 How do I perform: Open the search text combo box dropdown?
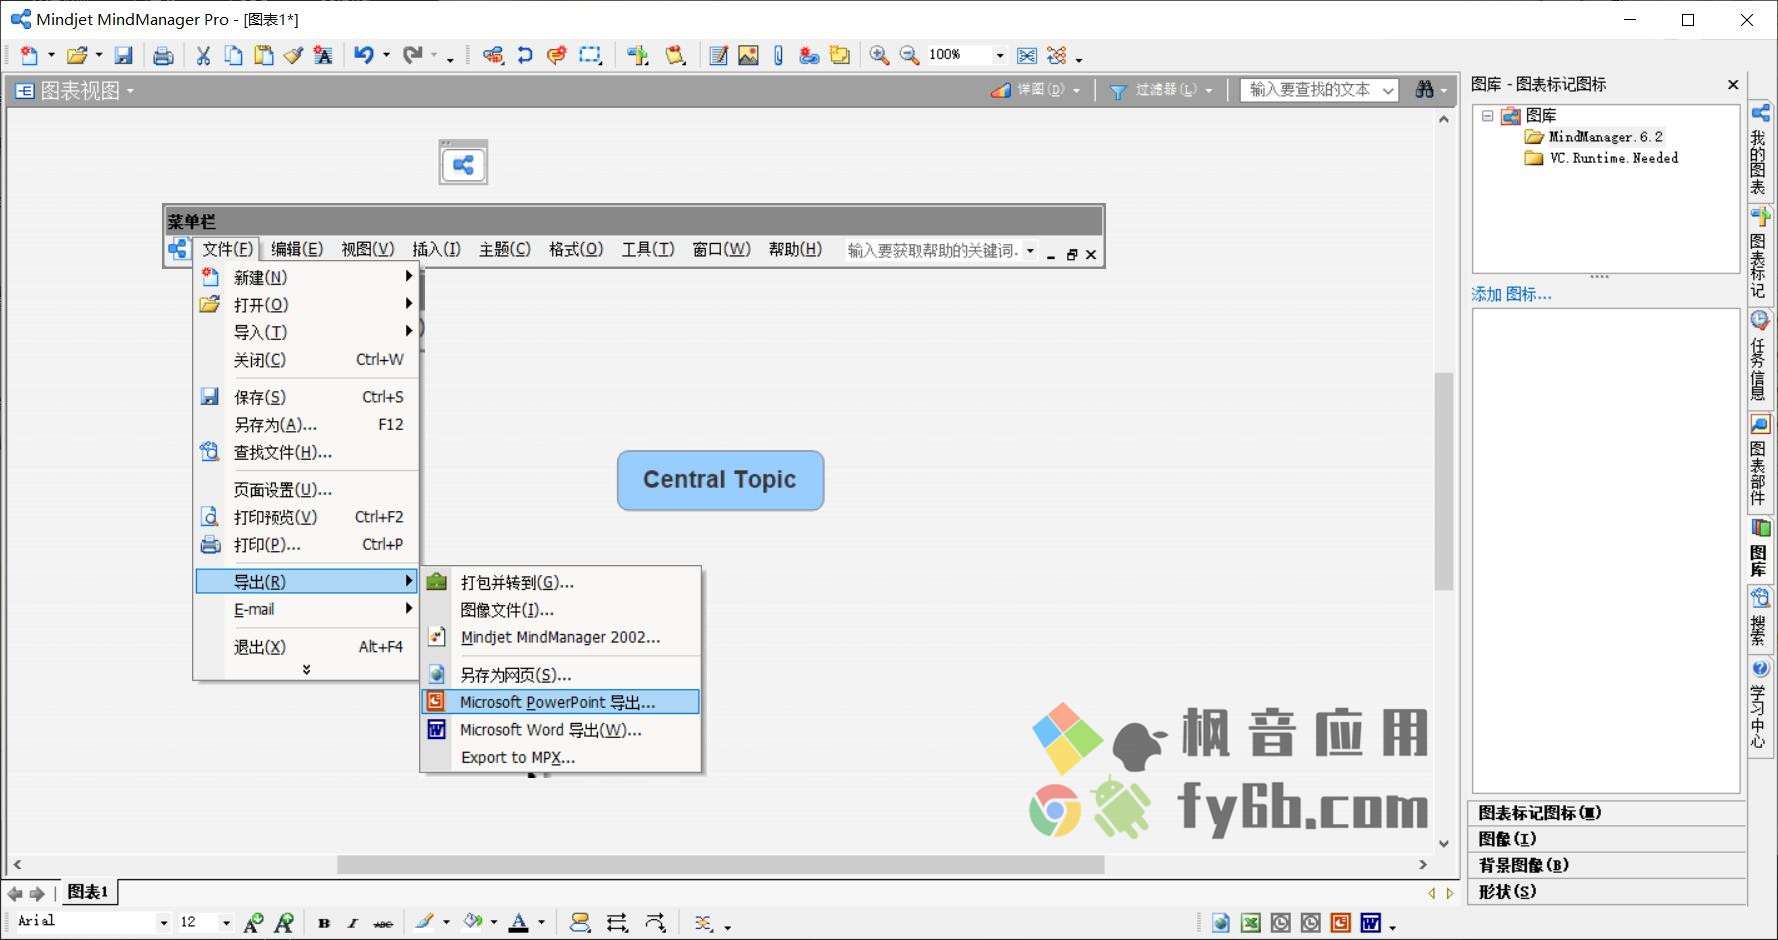pos(1388,90)
